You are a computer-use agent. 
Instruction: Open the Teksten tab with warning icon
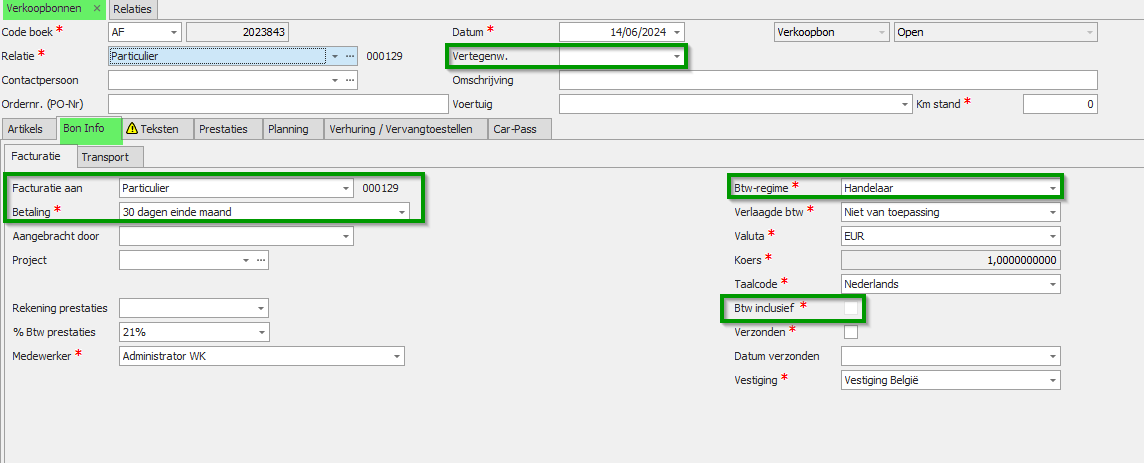157,129
